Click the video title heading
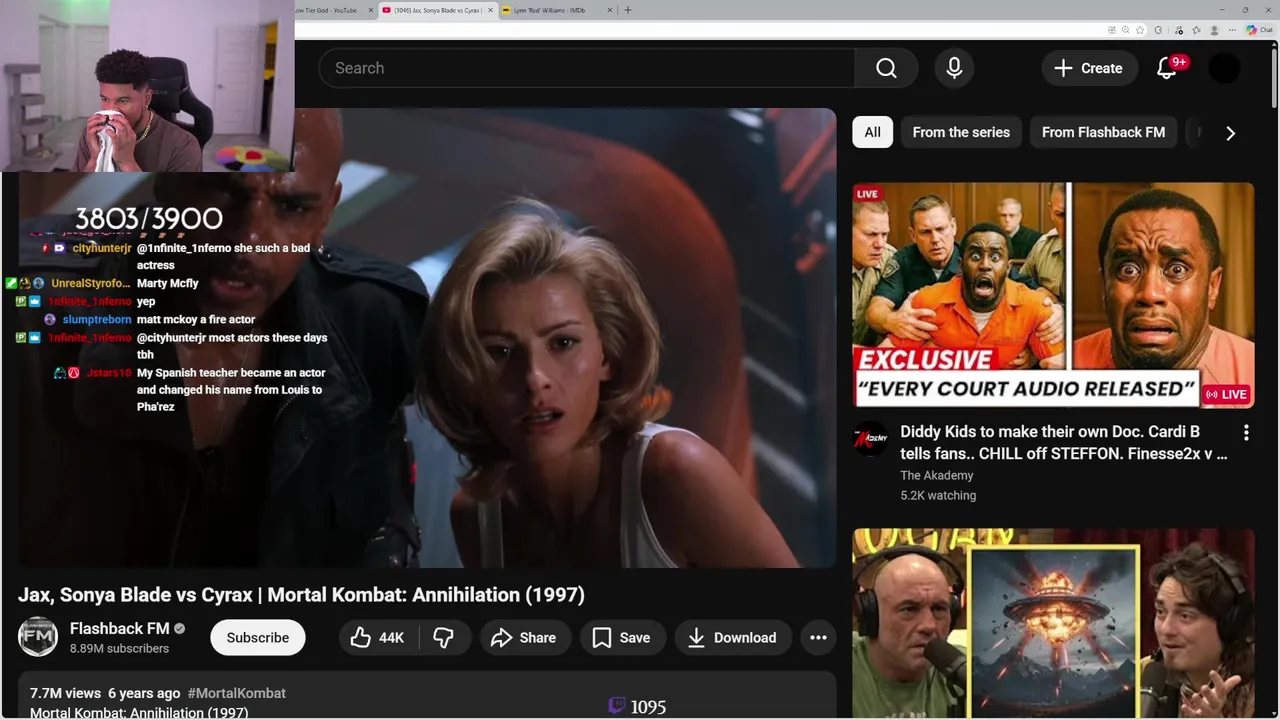 301,595
